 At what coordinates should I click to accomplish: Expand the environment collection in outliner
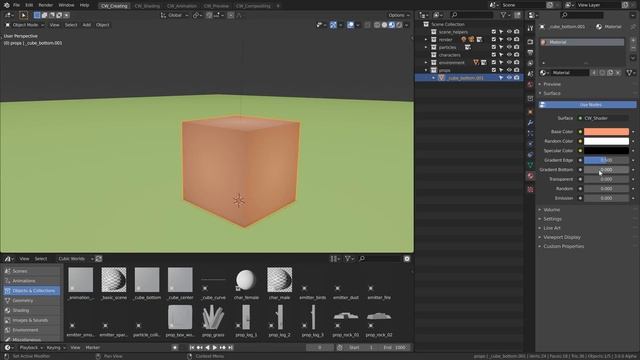pyautogui.click(x=426, y=62)
